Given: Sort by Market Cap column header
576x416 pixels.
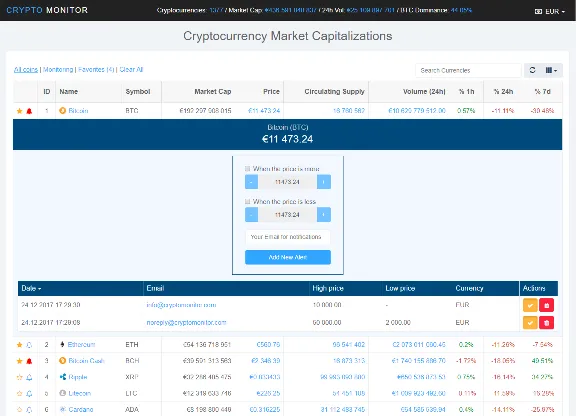Looking at the screenshot, I should [x=213, y=92].
